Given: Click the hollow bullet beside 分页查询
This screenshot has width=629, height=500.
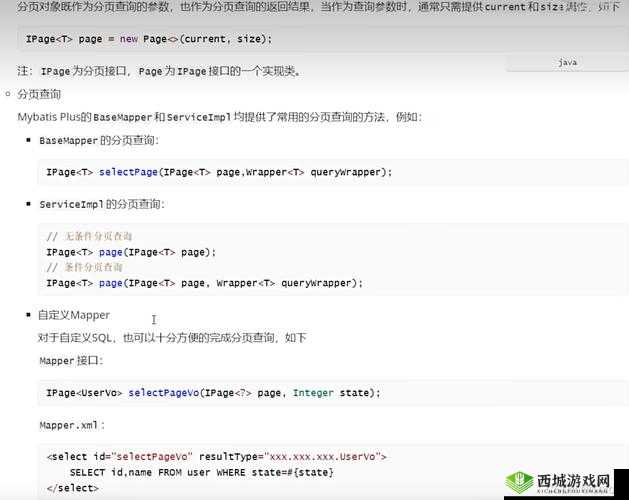Looking at the screenshot, I should coord(8,94).
